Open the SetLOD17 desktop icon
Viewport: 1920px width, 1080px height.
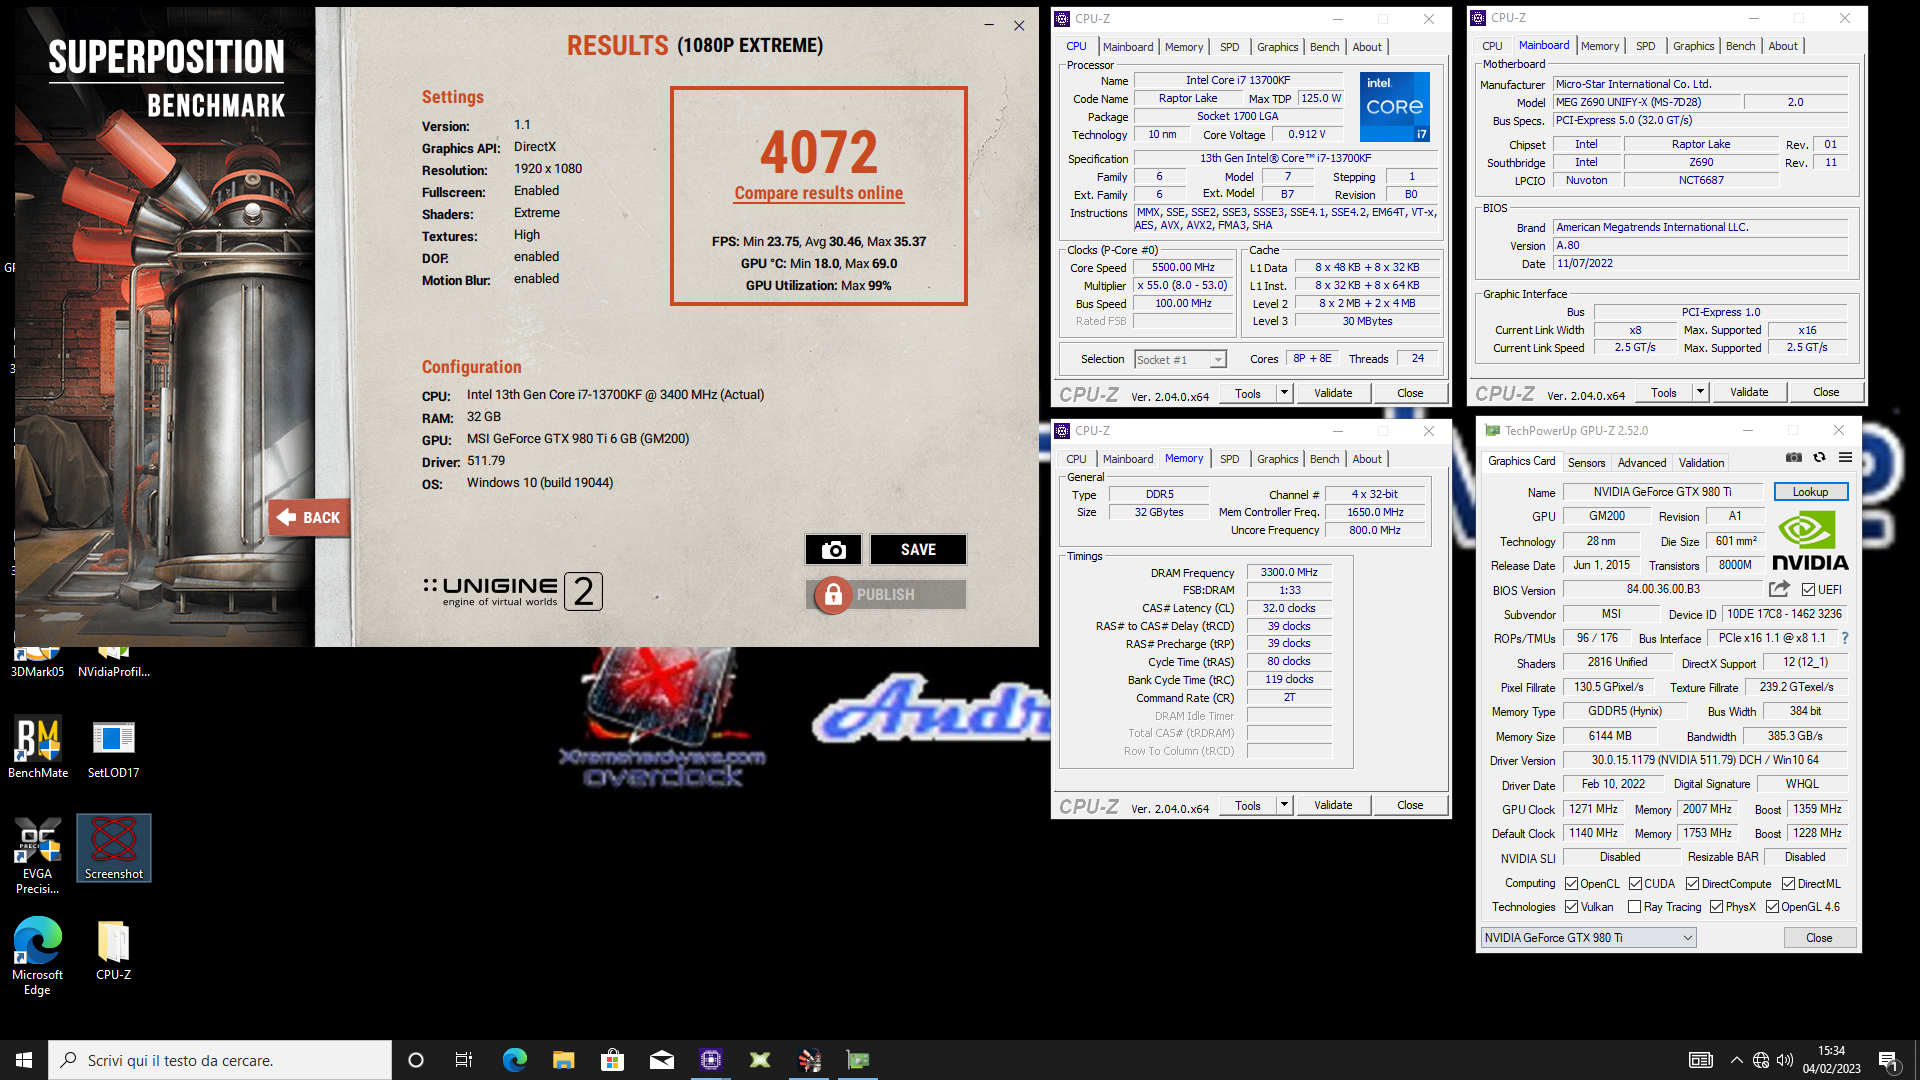[113, 747]
